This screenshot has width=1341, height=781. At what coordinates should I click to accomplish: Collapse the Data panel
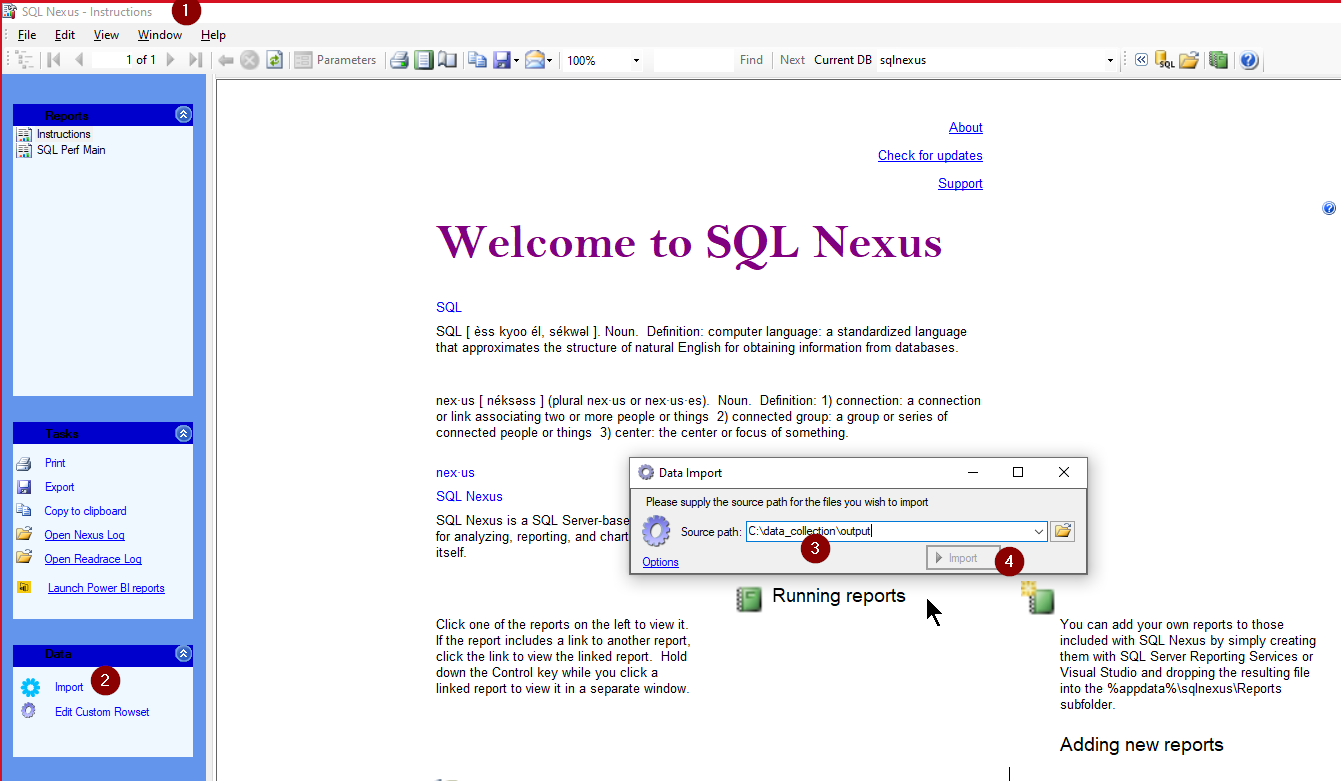pos(183,653)
